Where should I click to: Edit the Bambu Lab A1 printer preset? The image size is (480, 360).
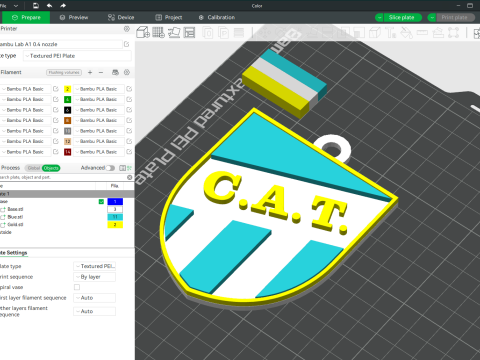pyautogui.click(x=127, y=44)
